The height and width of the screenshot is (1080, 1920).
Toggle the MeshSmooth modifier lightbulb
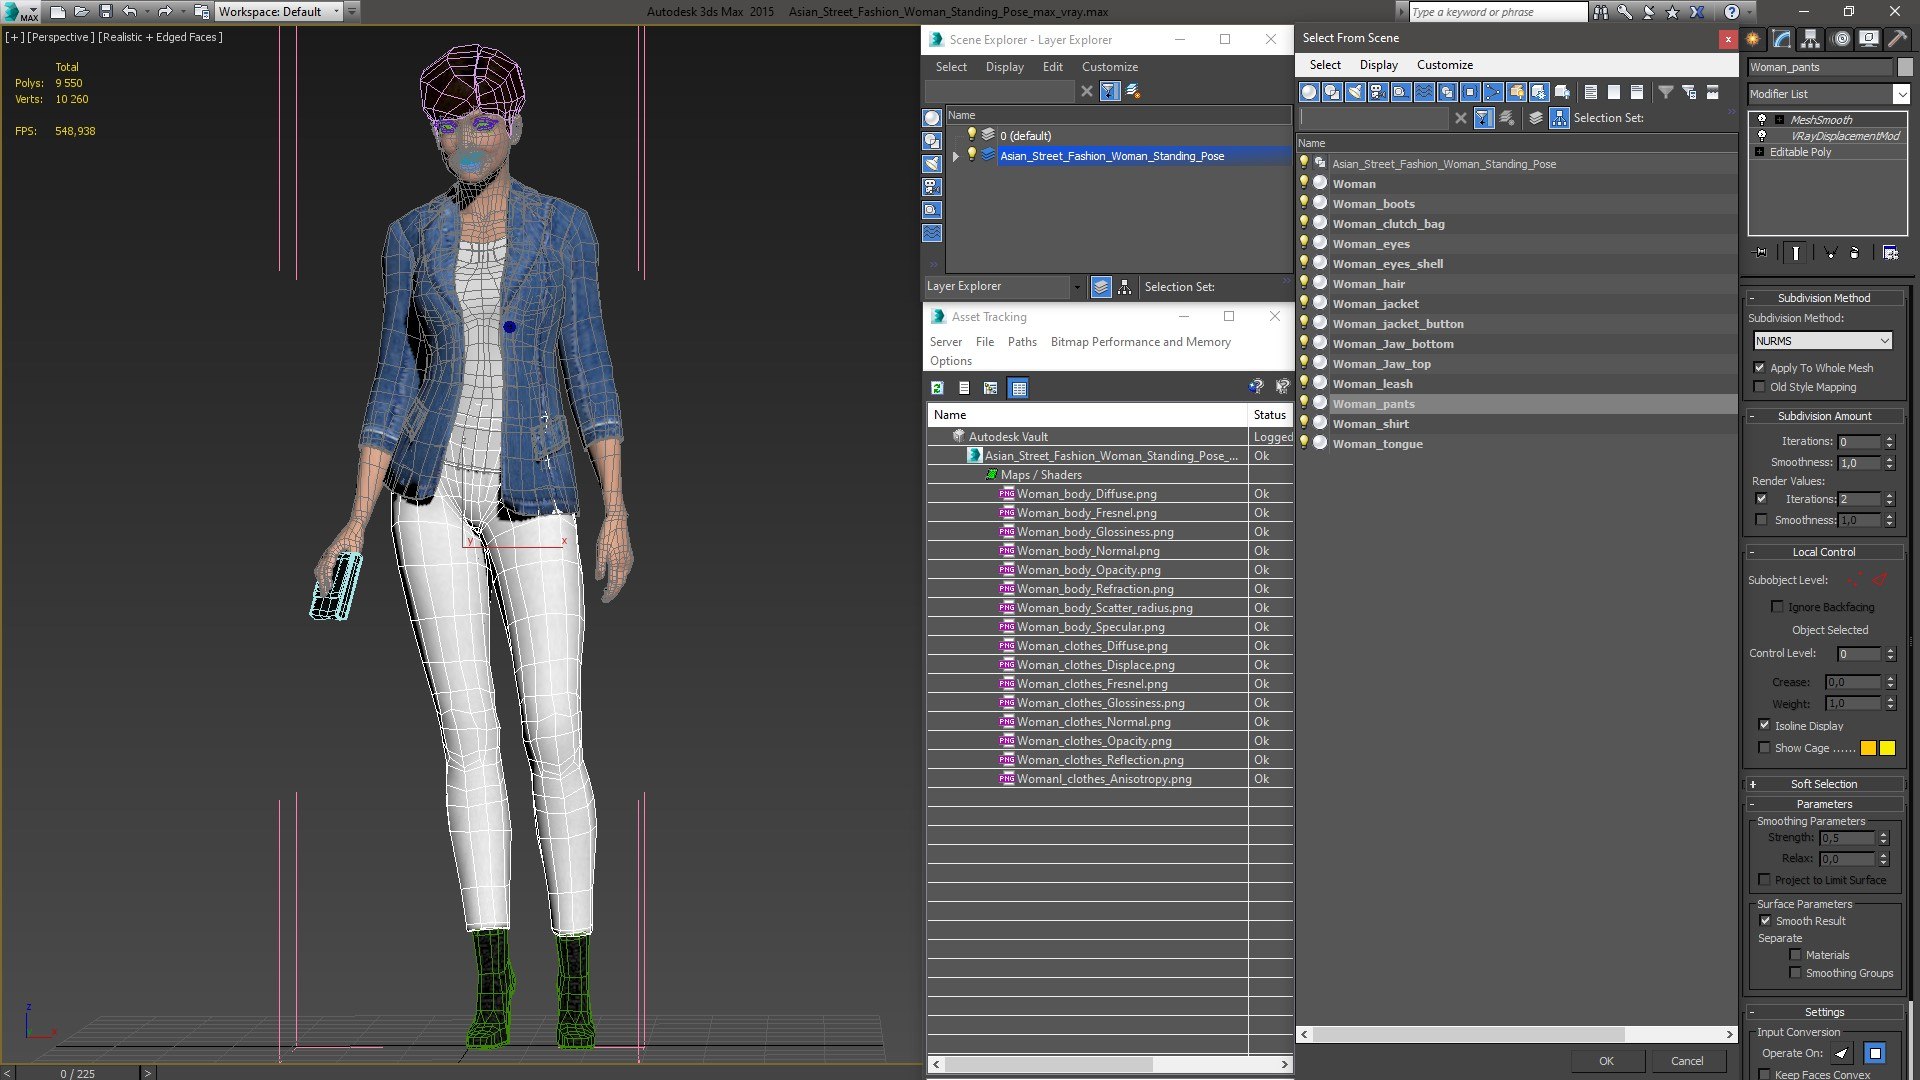[x=1761, y=119]
